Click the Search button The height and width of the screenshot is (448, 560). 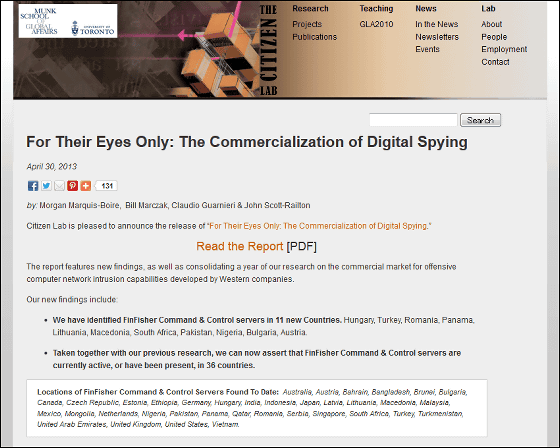480,120
